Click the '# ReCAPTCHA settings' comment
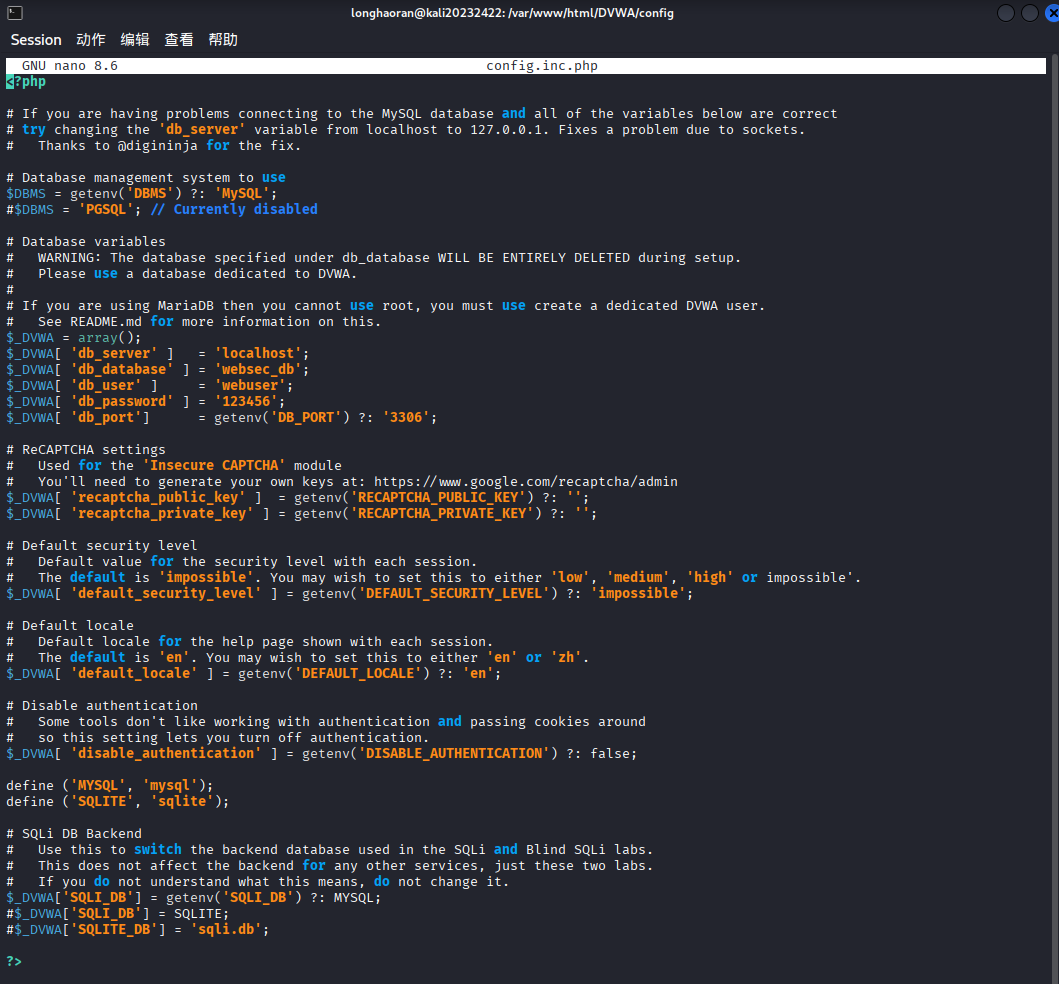The width and height of the screenshot is (1059, 984). (86, 450)
